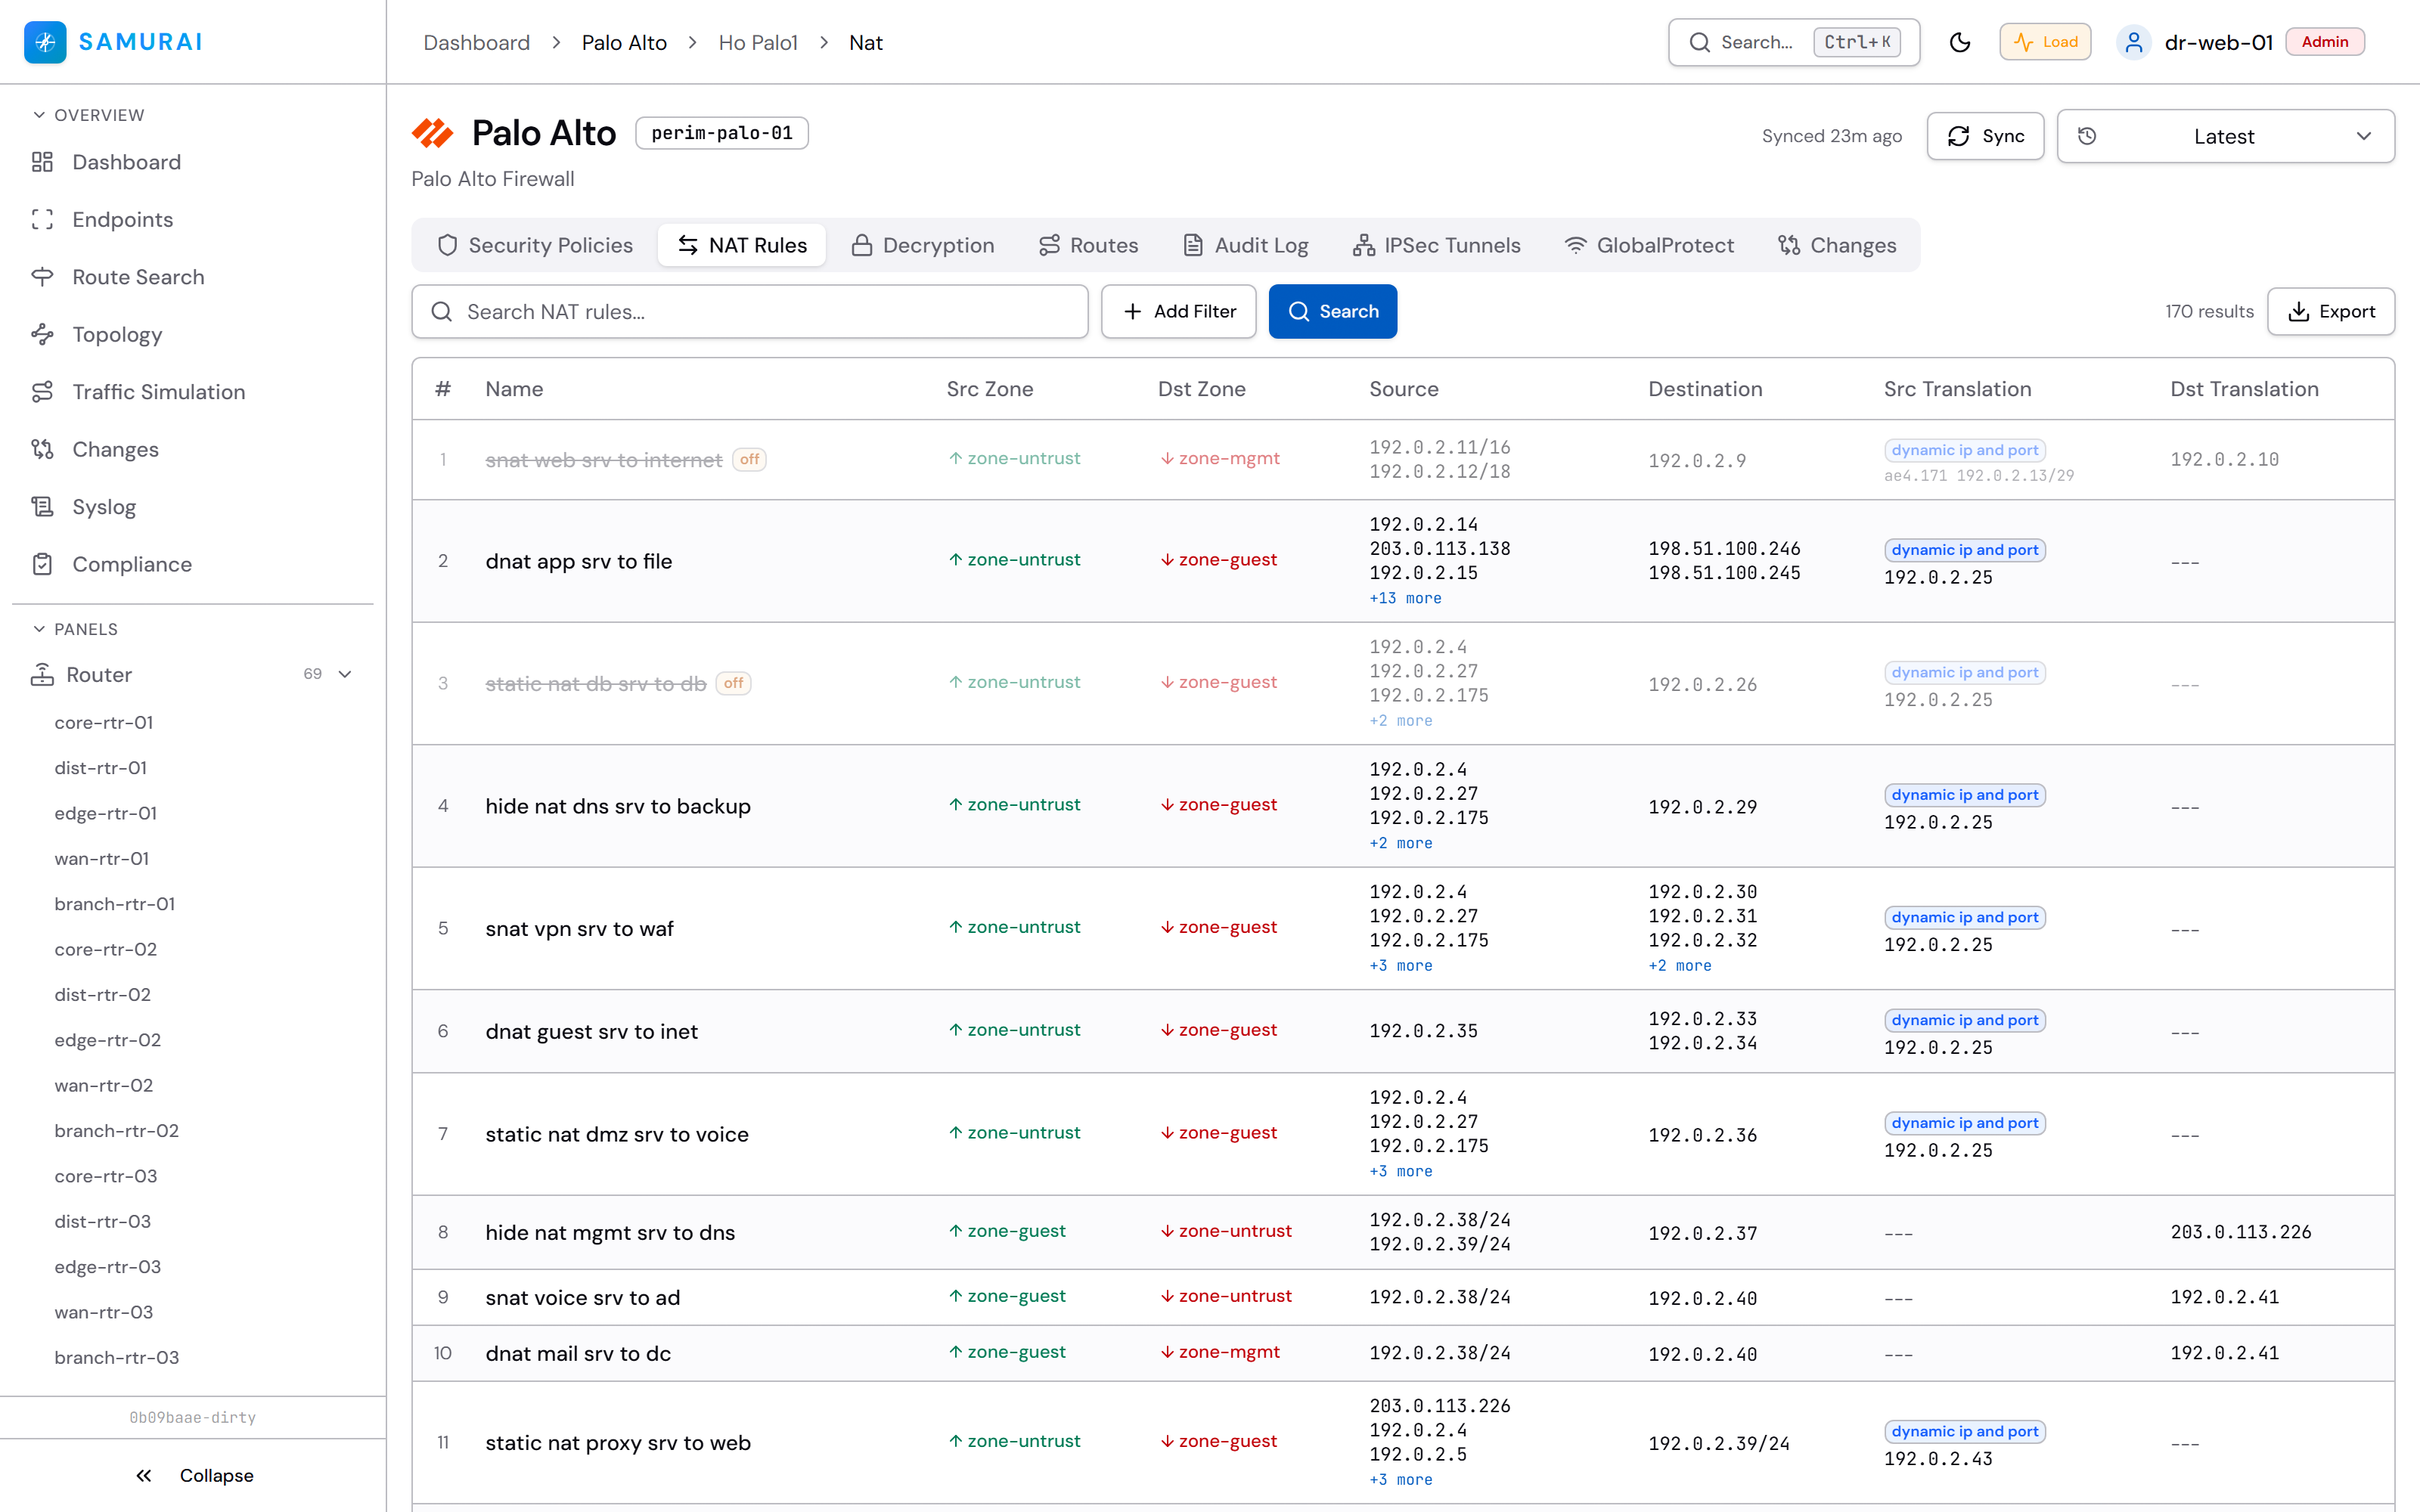
Task: Click dynamic ip and port badge in rule 6
Action: pyautogui.click(x=1965, y=1020)
